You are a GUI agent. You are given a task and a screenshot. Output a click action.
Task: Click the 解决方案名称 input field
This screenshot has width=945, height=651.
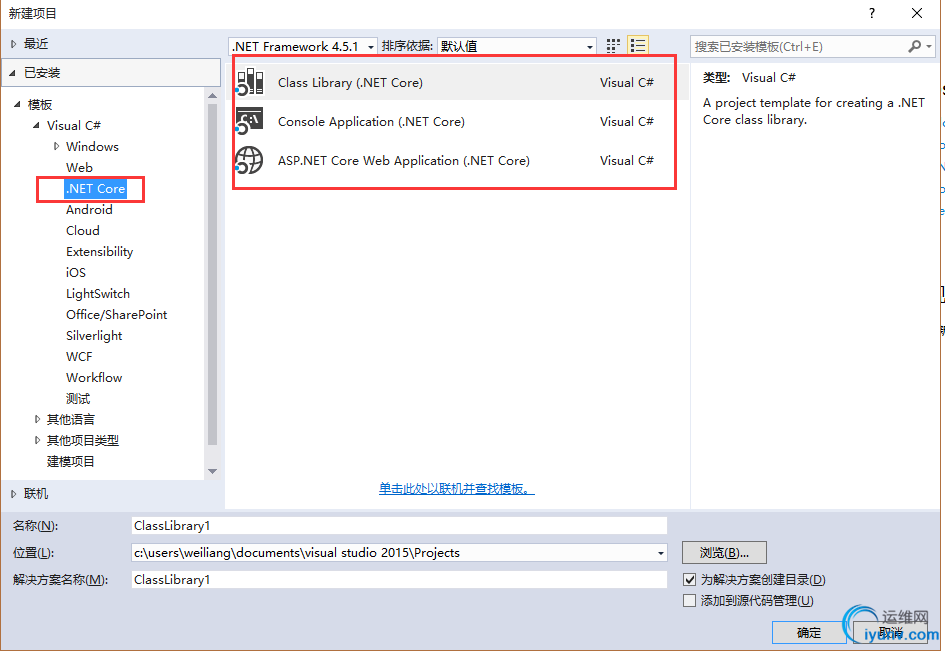pos(399,580)
